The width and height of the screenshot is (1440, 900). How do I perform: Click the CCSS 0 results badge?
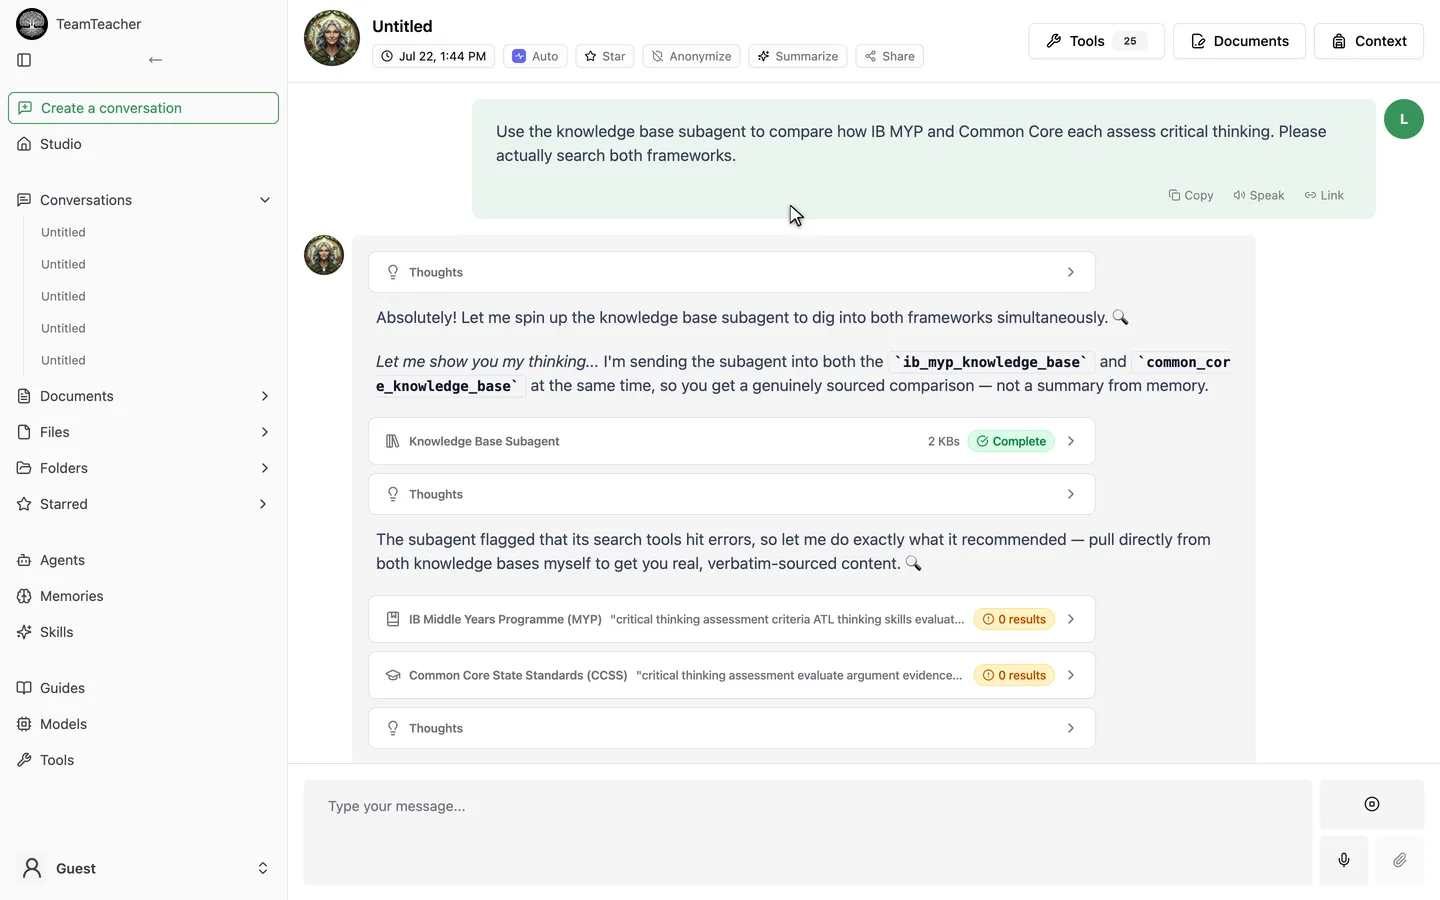click(x=1015, y=675)
